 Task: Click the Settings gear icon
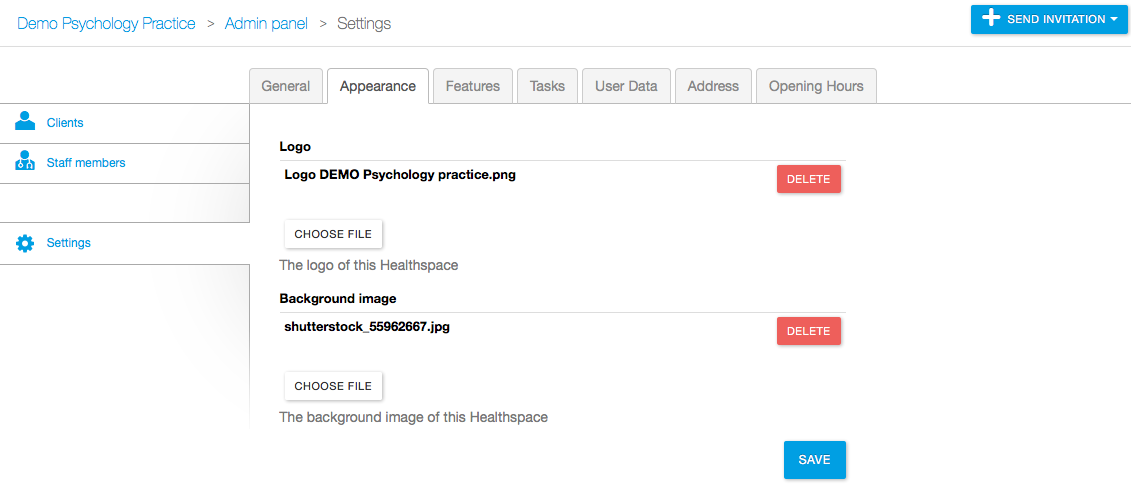[25, 243]
